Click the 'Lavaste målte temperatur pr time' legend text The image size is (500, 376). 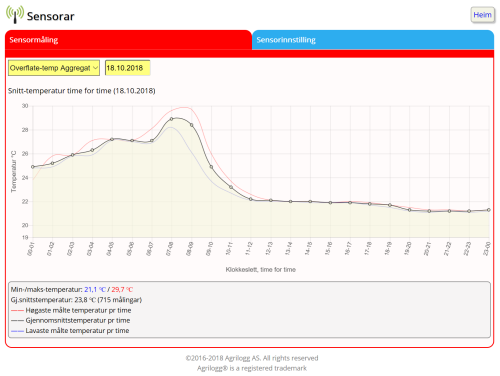(x=77, y=331)
